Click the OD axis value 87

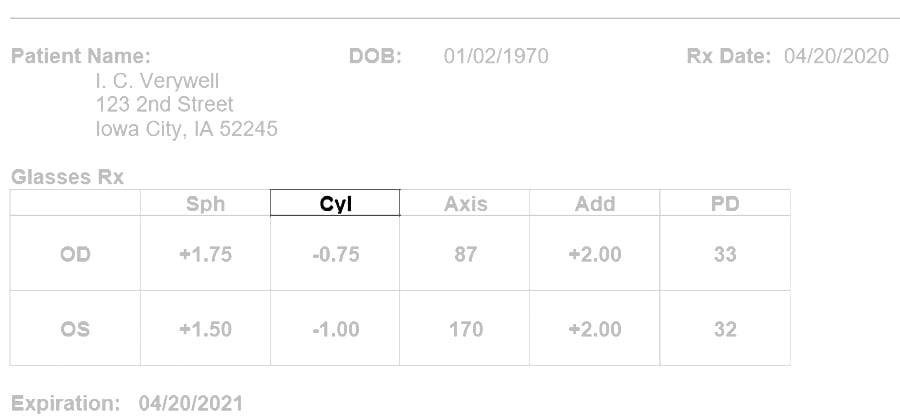[465, 254]
